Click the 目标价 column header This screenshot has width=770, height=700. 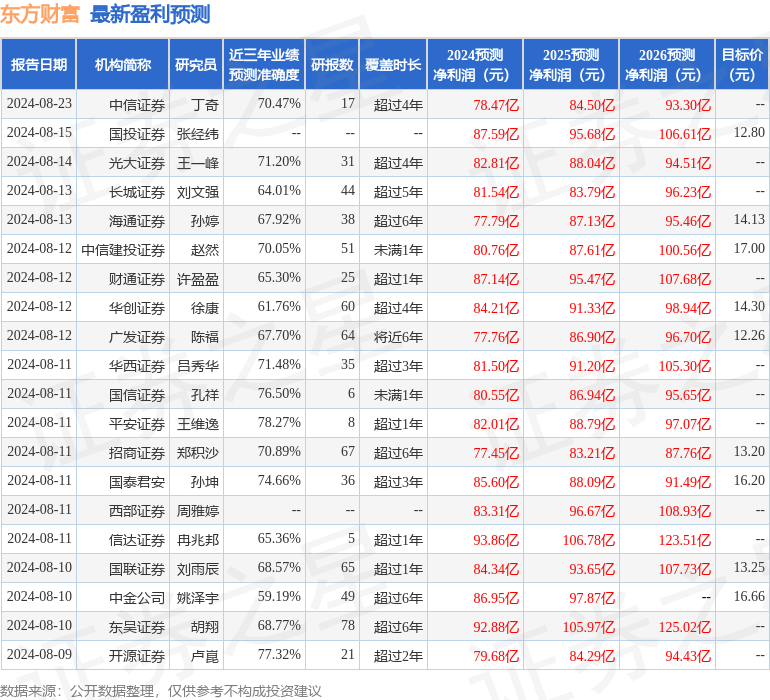click(x=742, y=64)
